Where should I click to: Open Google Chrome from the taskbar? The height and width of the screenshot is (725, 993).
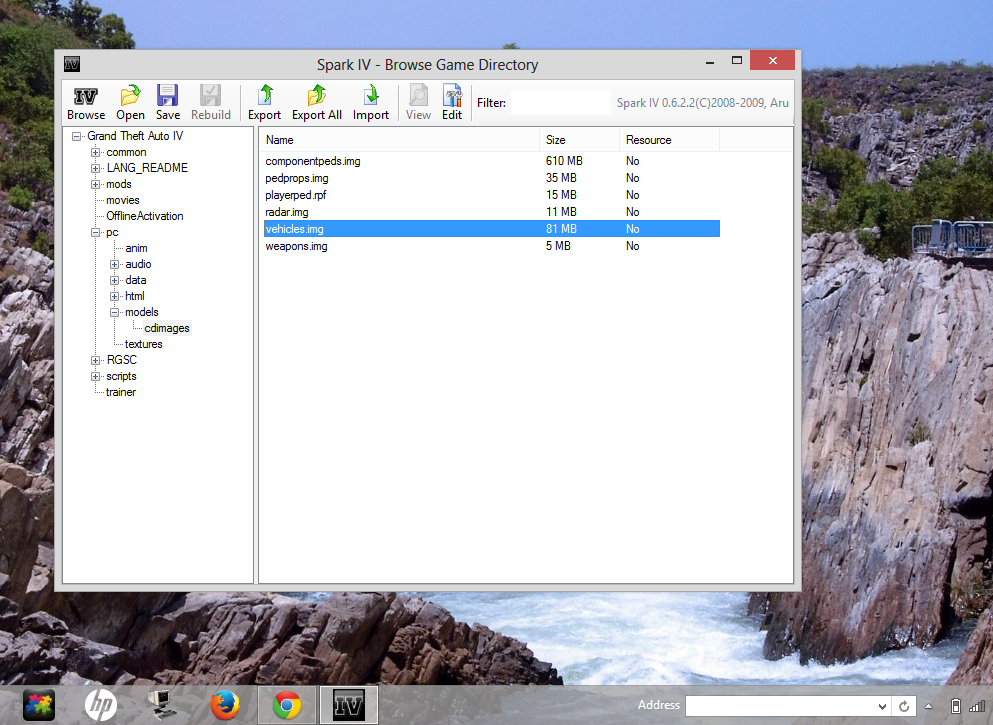click(x=286, y=705)
